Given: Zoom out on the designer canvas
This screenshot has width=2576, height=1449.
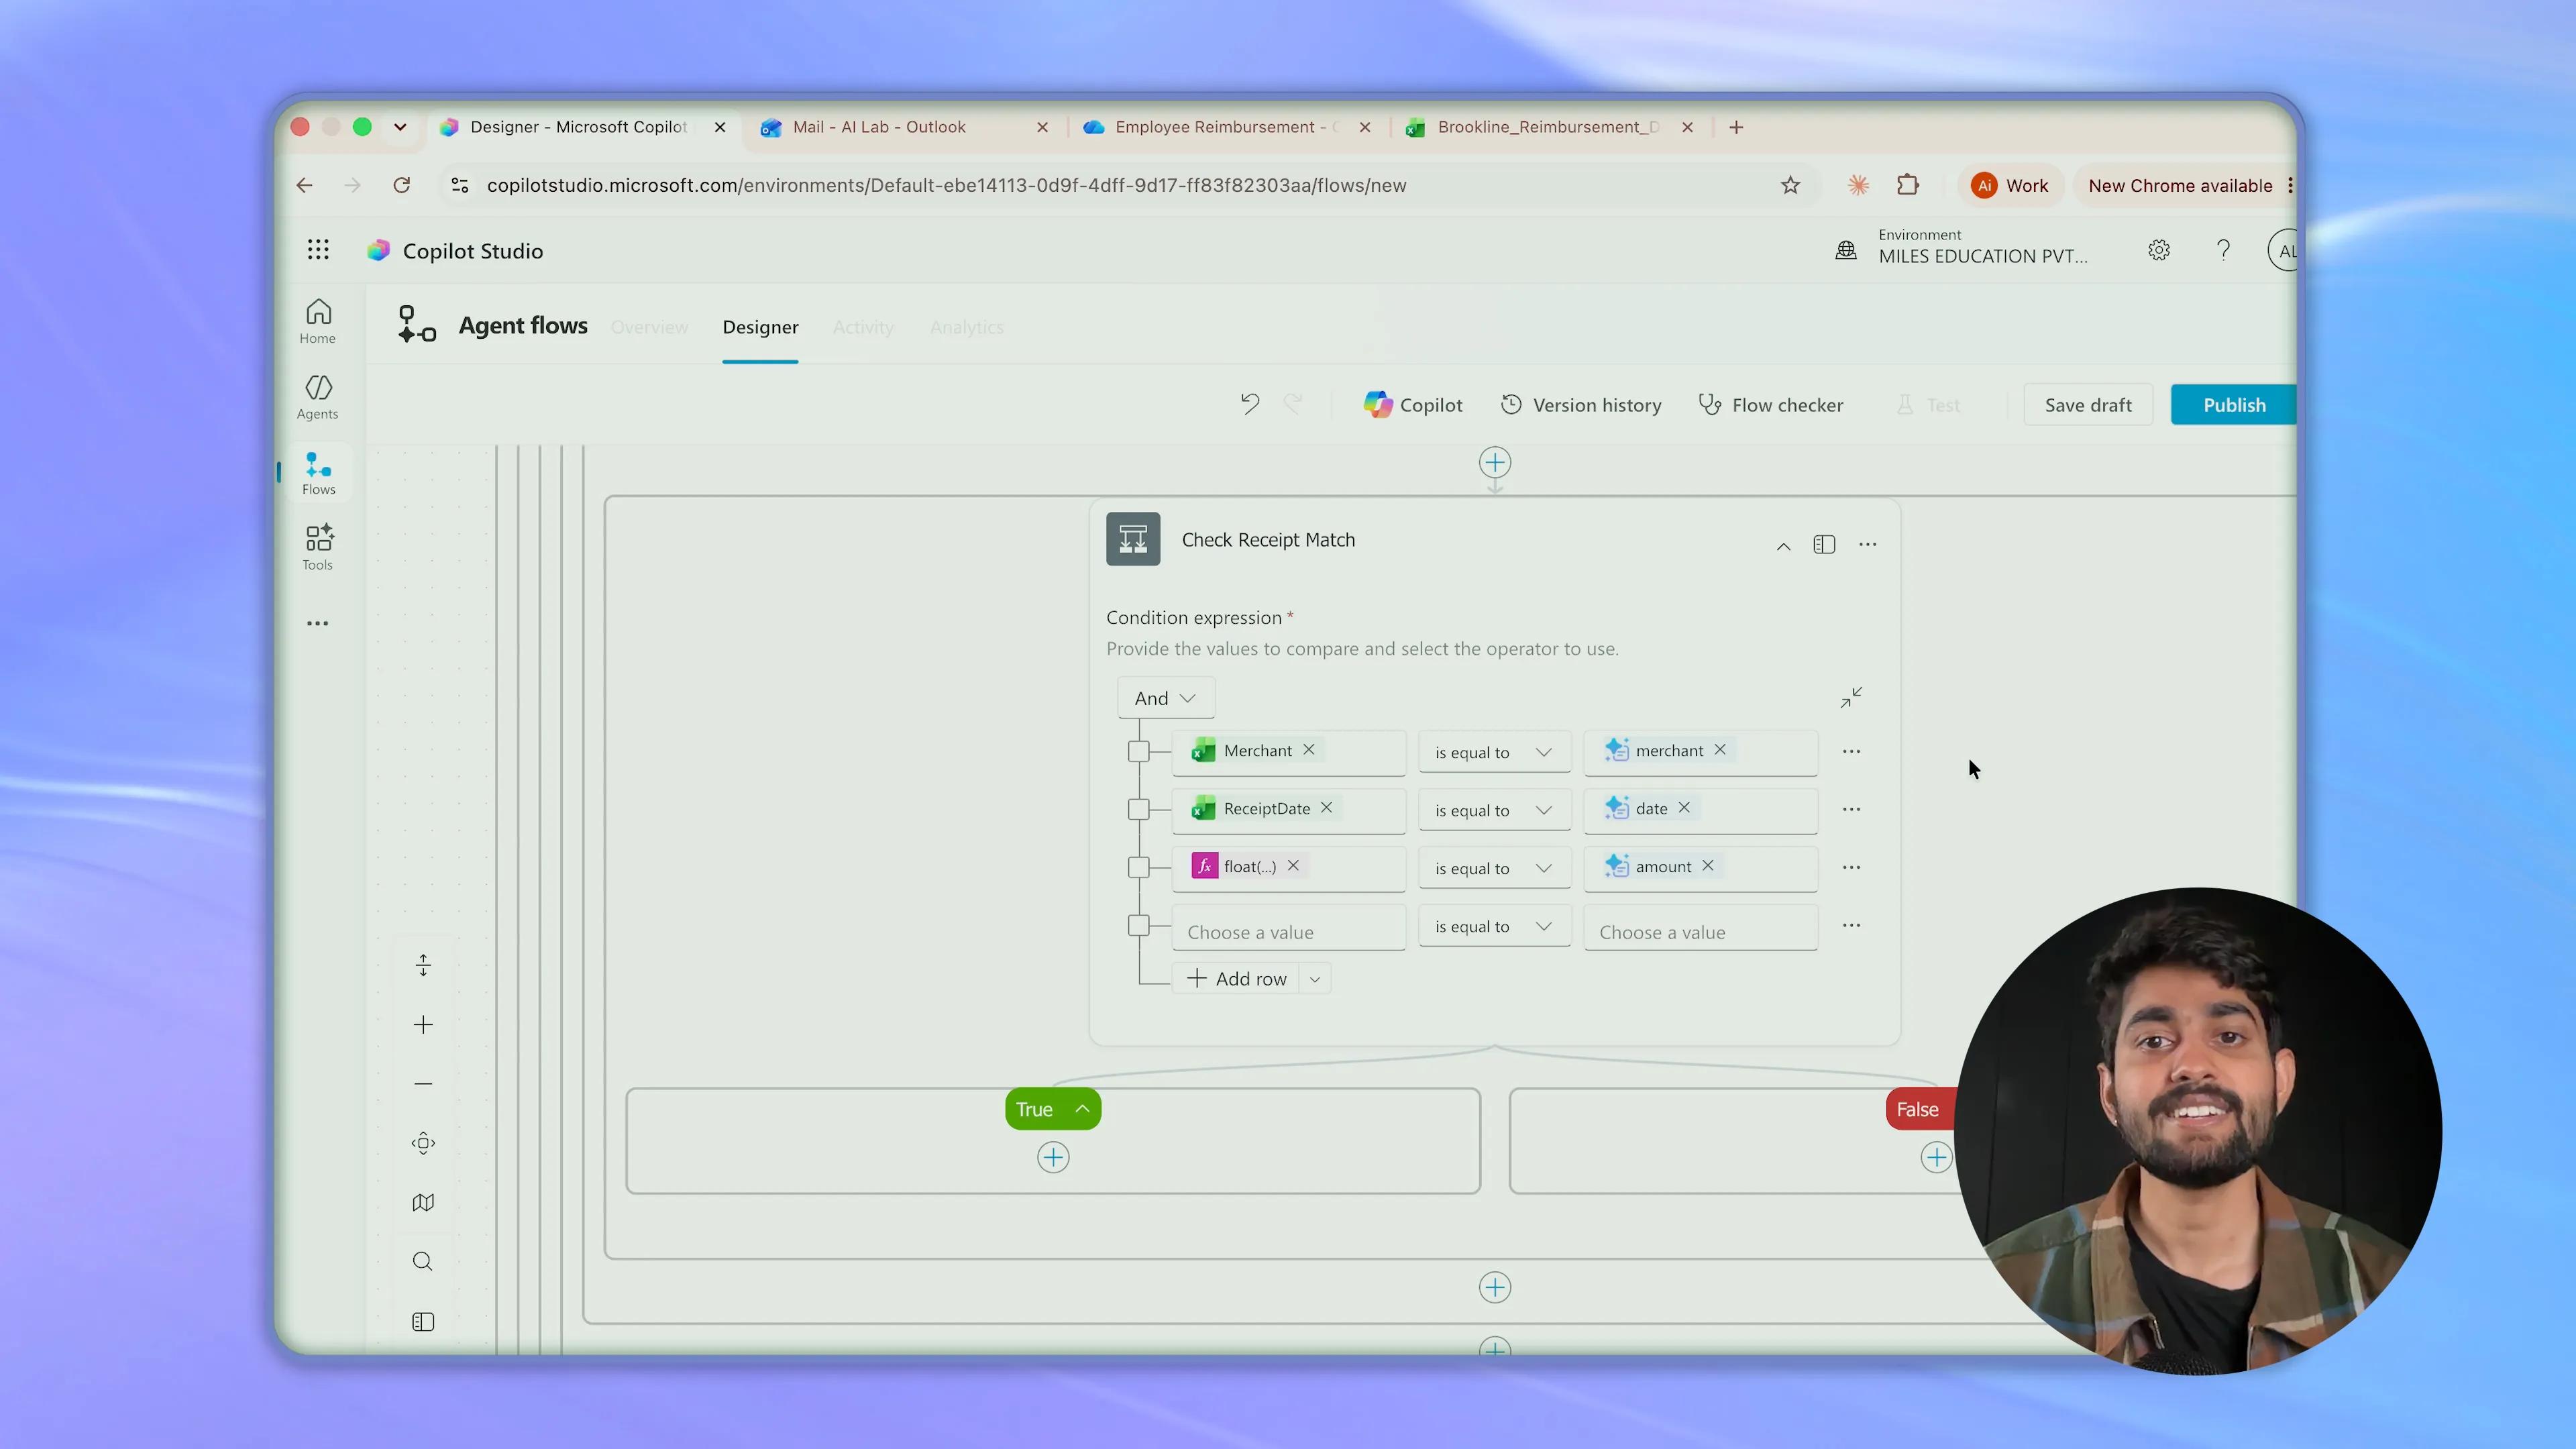Looking at the screenshot, I should [423, 1083].
